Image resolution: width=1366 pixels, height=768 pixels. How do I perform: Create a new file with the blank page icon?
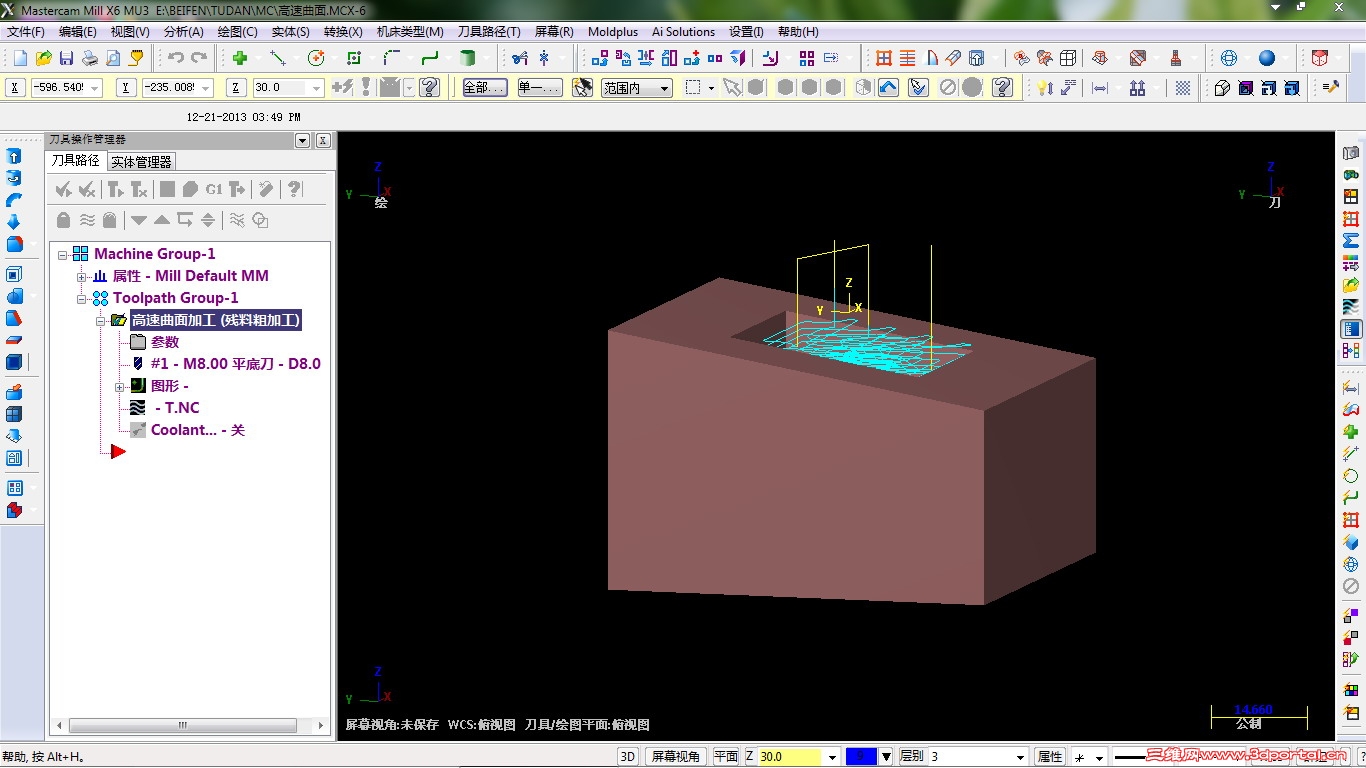pos(20,58)
